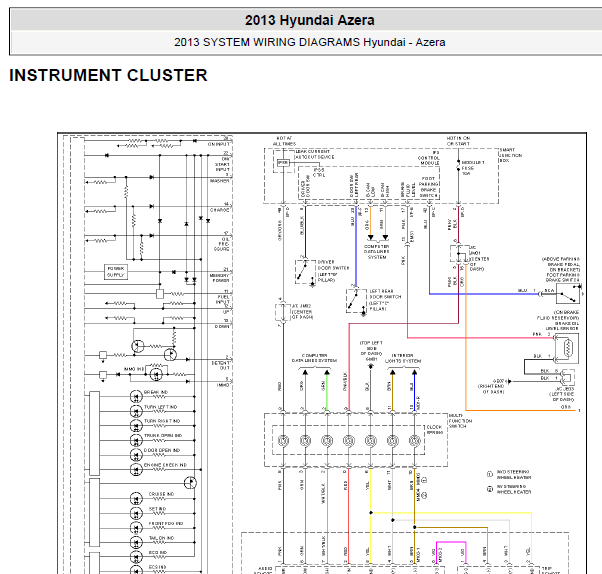
Task: Click the 'MULTI-FUNCTION SWITCH' label
Action: click(460, 421)
